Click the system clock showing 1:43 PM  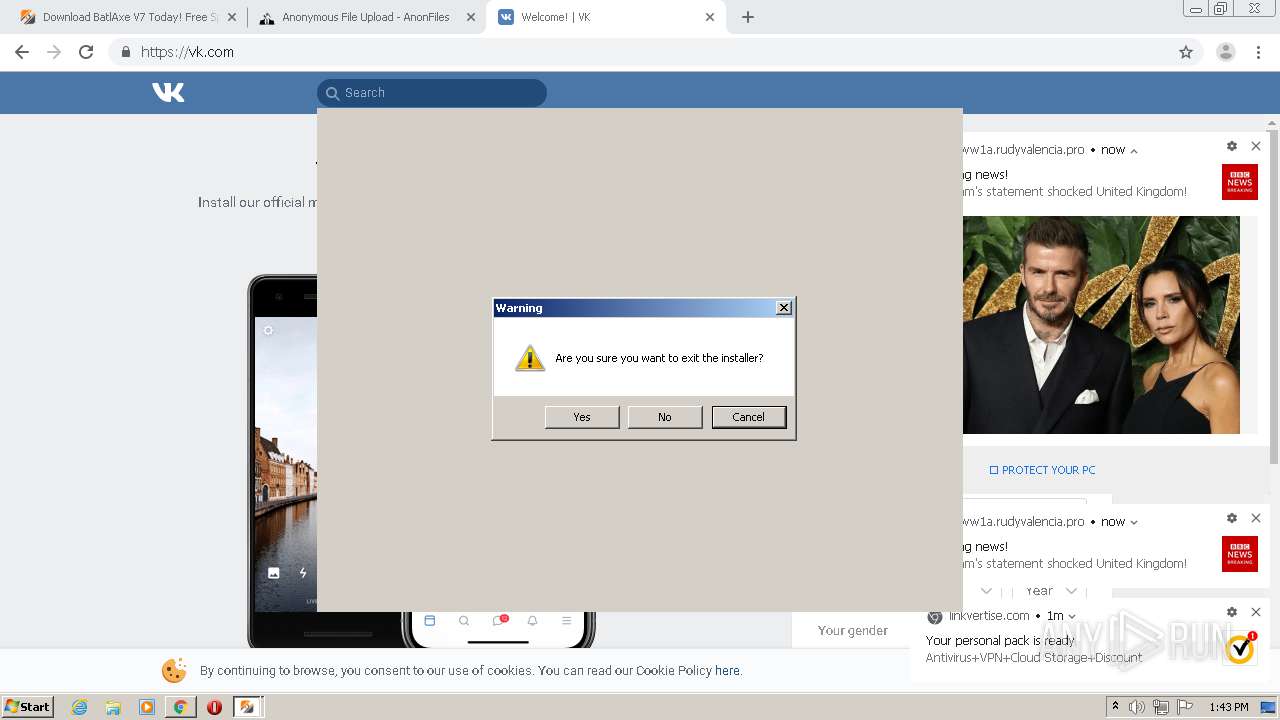click(x=1228, y=707)
